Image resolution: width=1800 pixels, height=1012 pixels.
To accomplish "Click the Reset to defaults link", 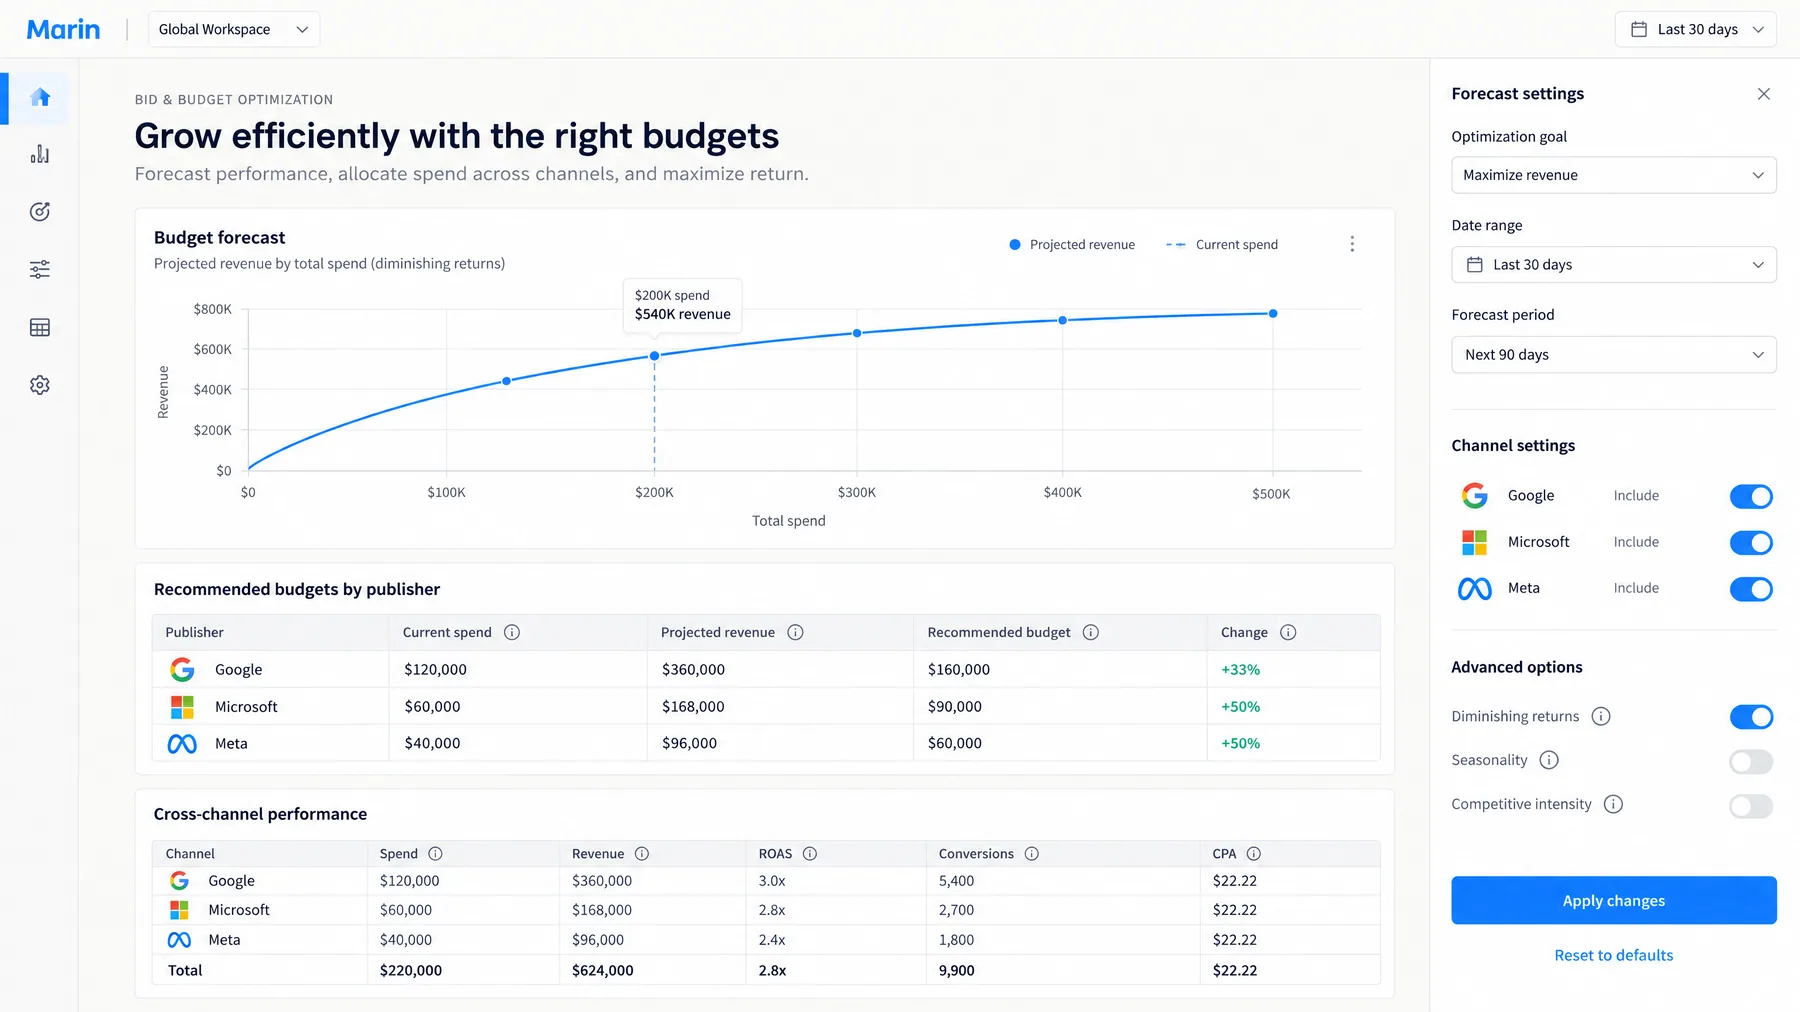I will [x=1613, y=955].
